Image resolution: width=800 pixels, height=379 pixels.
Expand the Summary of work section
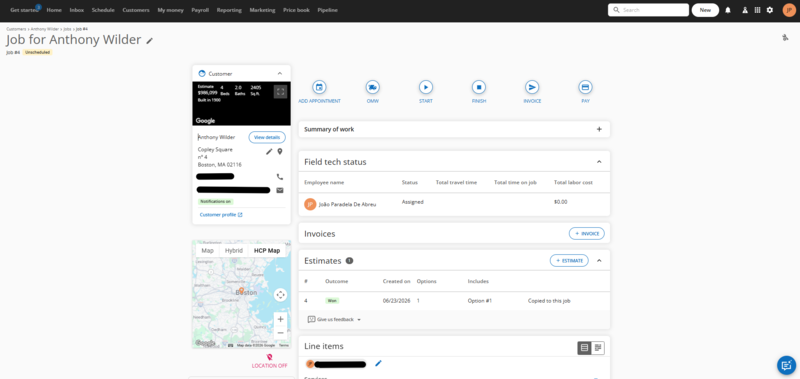click(599, 129)
